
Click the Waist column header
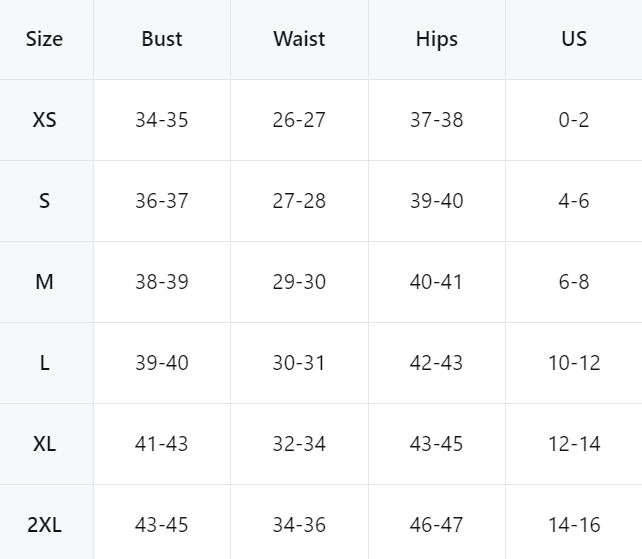pyautogui.click(x=299, y=39)
